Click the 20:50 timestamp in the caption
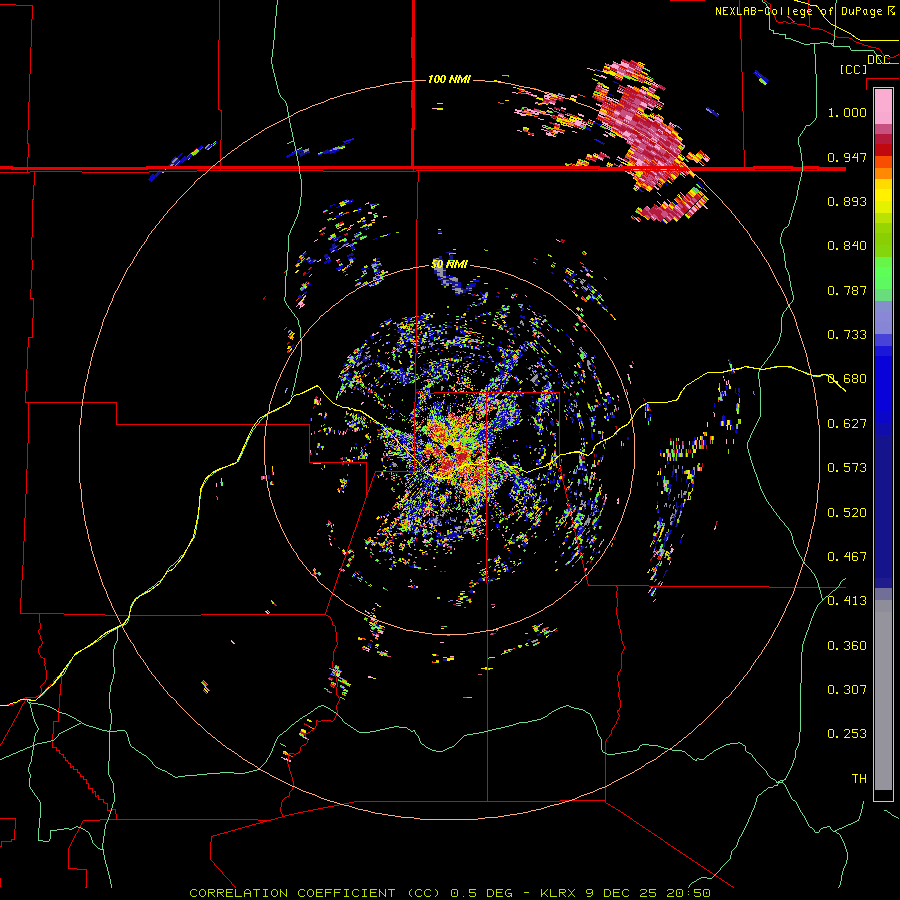The width and height of the screenshot is (900, 900). (688, 893)
